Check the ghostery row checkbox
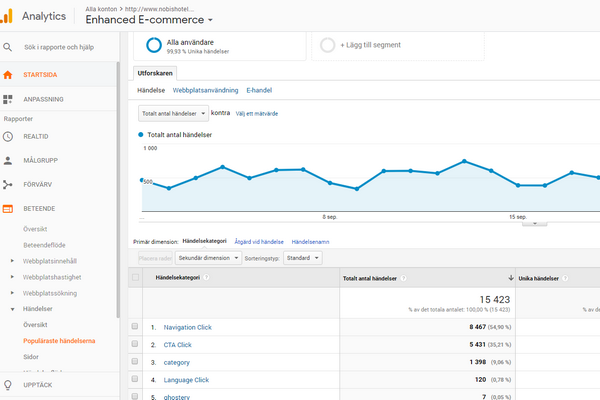 click(135, 396)
